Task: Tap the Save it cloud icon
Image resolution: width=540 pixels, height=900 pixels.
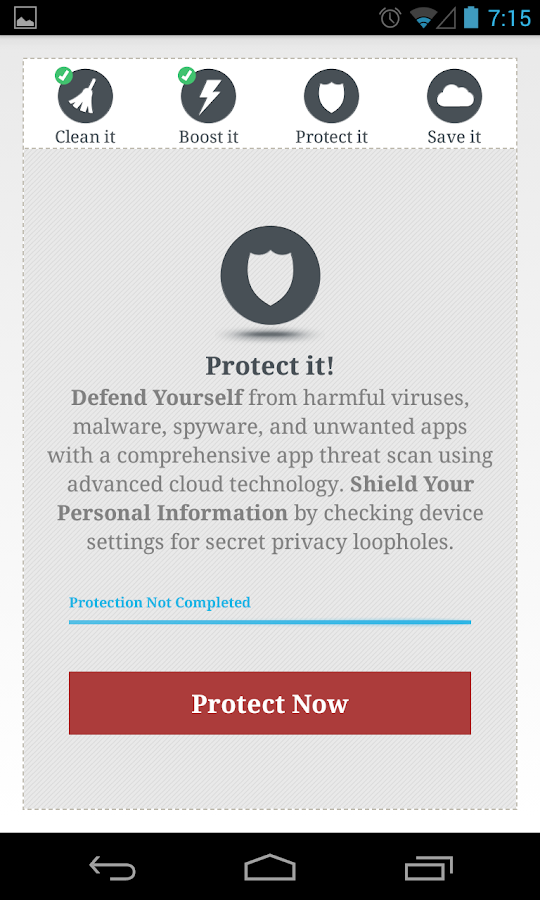Action: (454, 96)
